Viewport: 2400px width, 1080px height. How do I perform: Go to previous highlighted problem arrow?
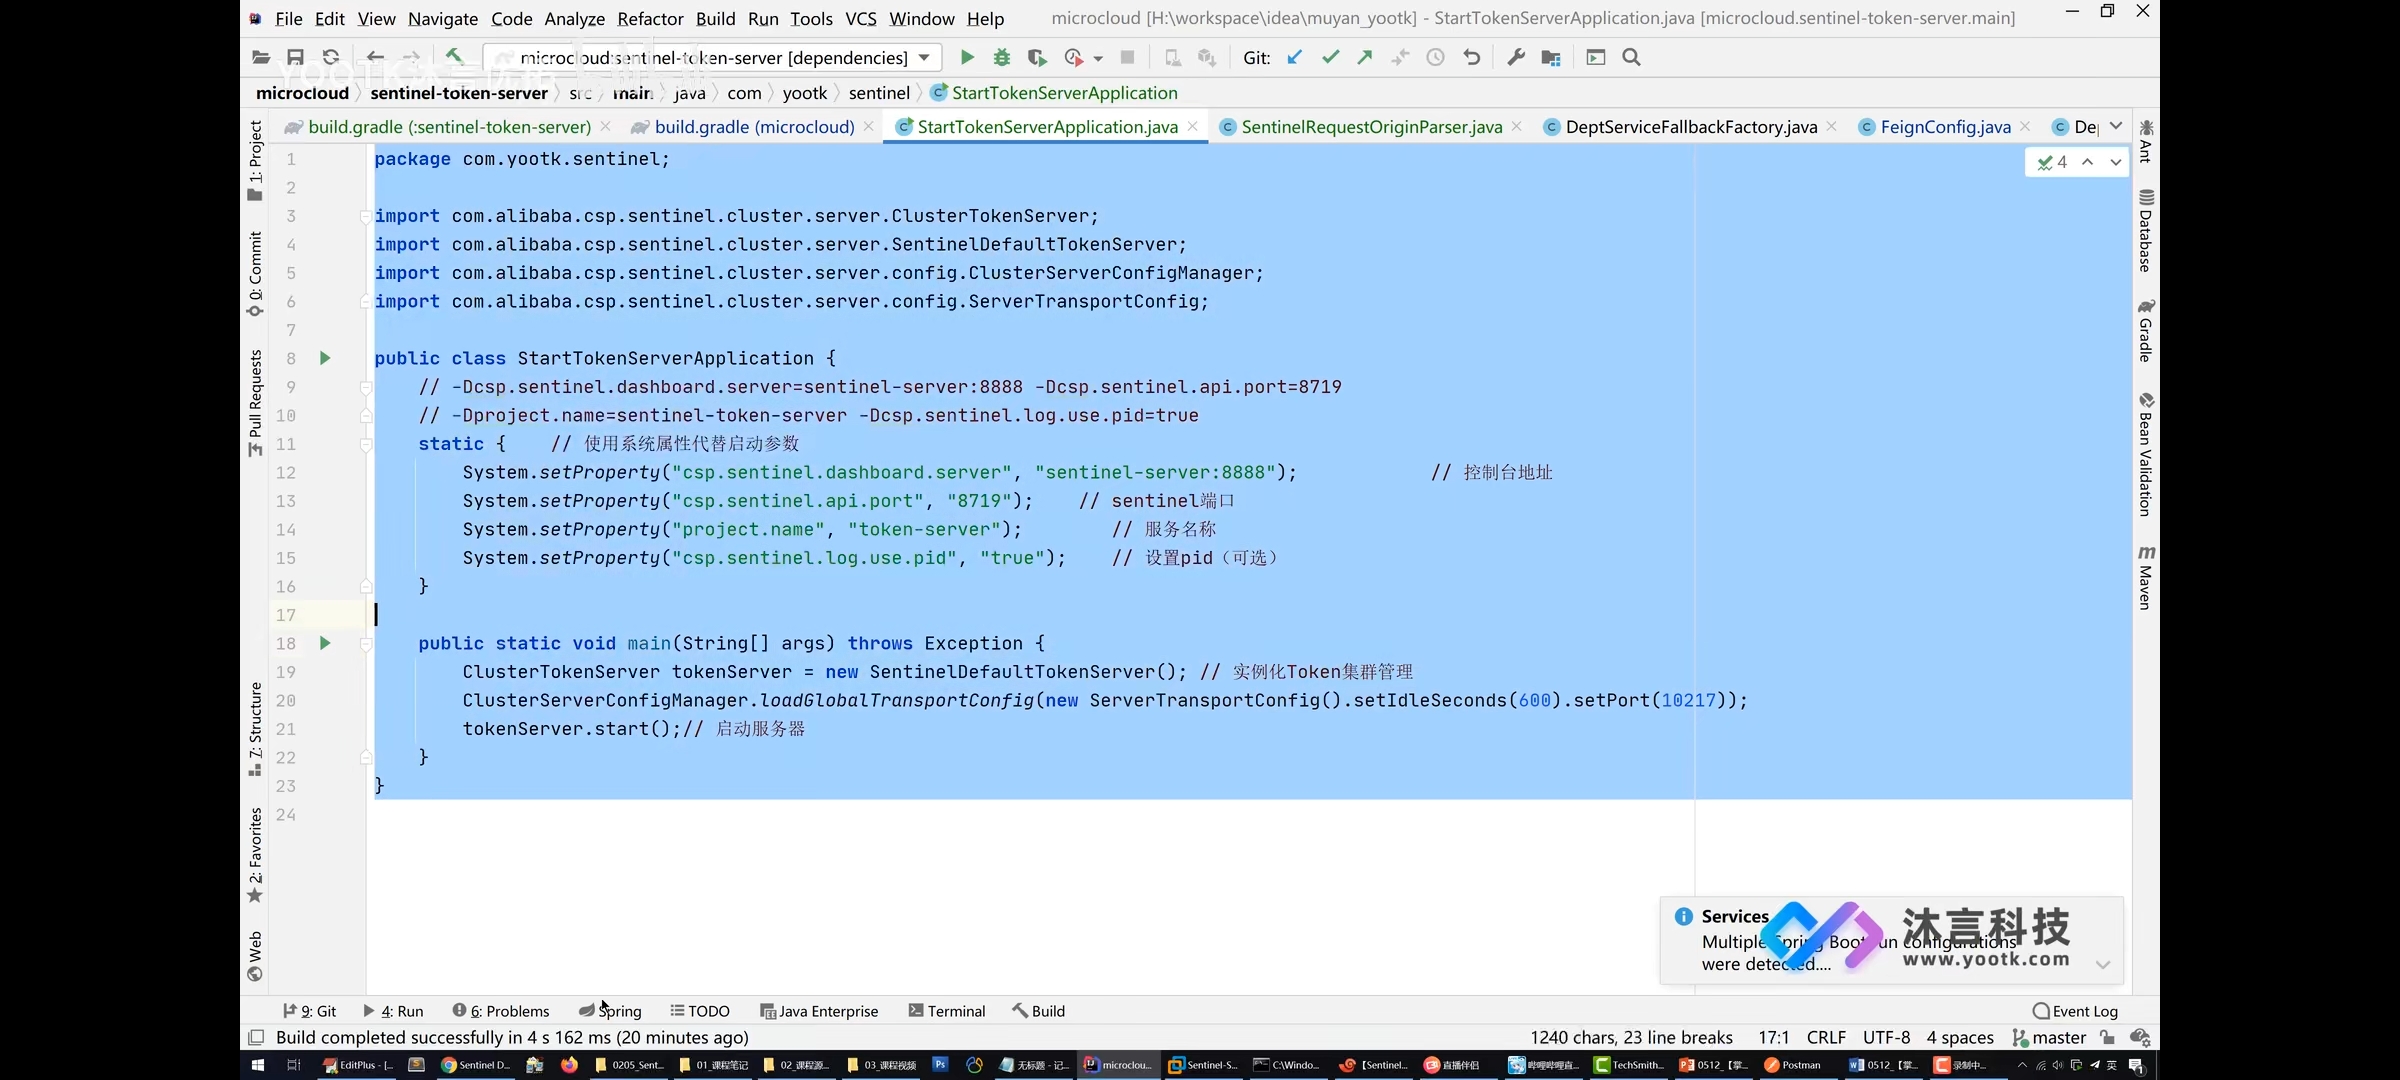[x=2088, y=162]
